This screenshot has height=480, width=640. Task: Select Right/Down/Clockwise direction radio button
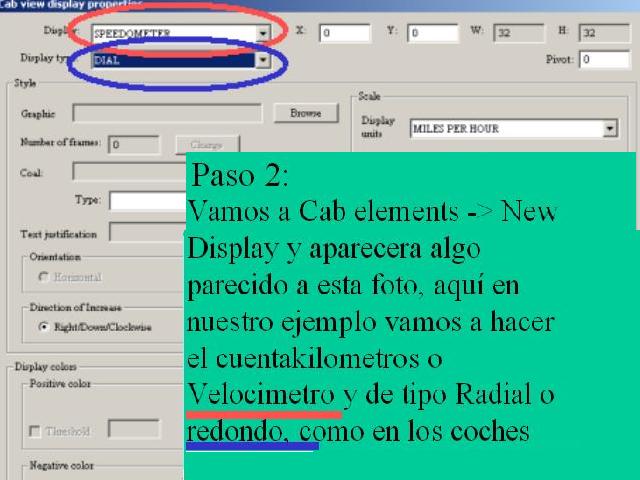click(x=43, y=327)
